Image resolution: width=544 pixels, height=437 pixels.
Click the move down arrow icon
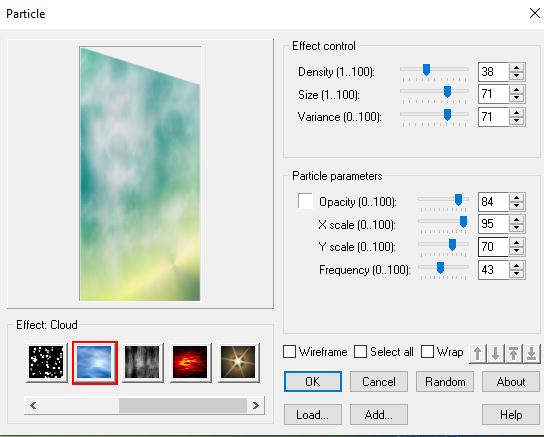pyautogui.click(x=495, y=354)
